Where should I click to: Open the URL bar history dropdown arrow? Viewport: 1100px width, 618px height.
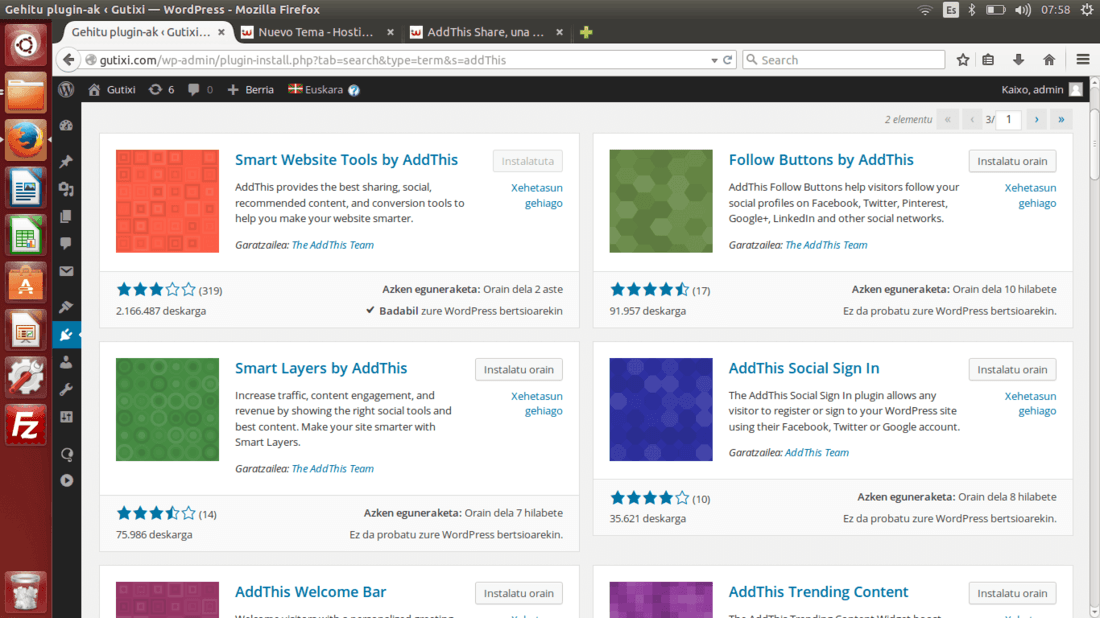tap(713, 60)
